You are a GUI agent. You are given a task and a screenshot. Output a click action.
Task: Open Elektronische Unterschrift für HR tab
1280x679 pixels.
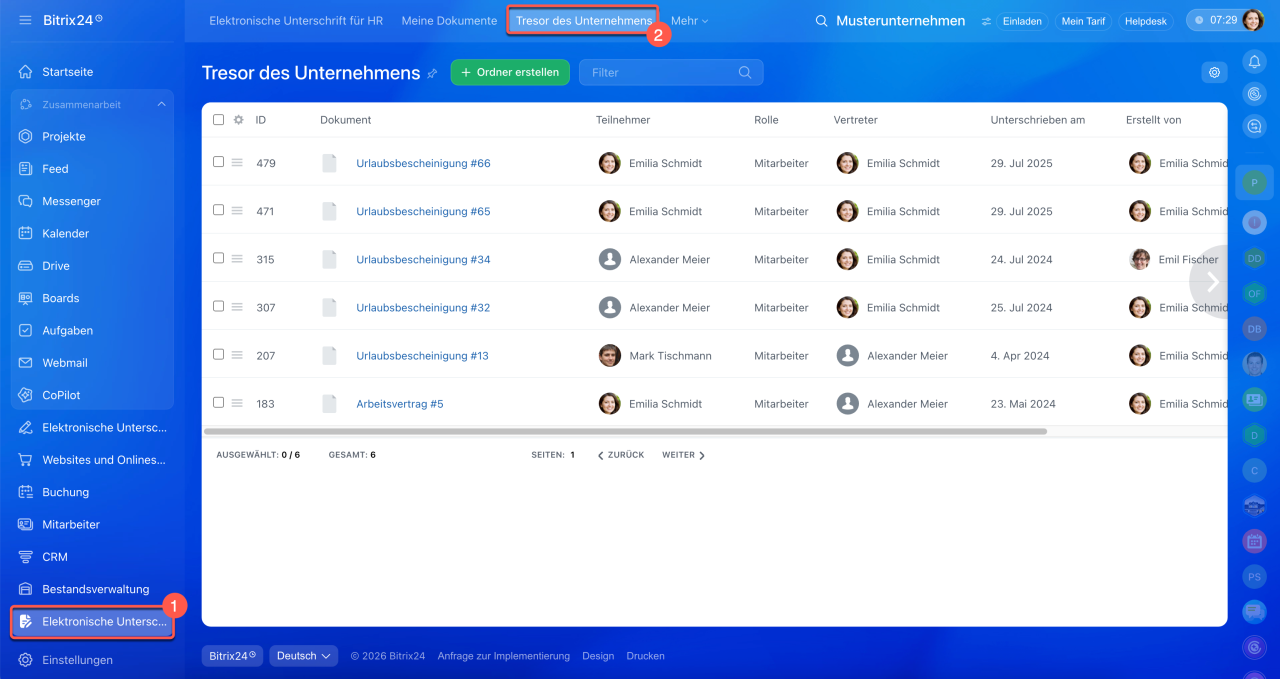click(297, 21)
